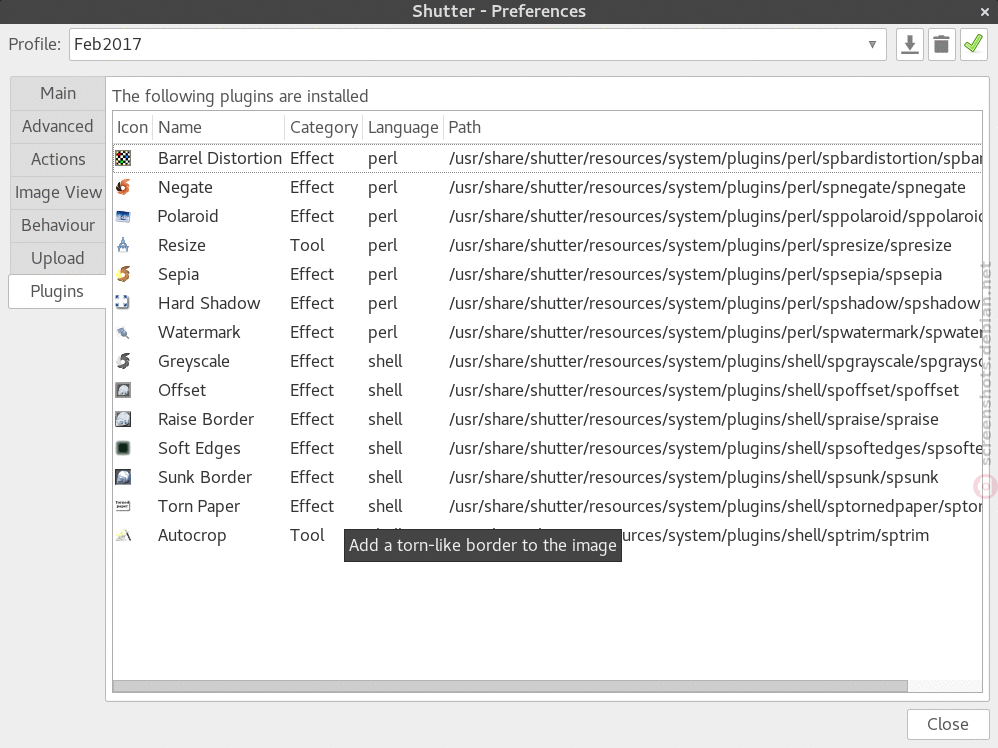Click the Negate plugin icon
This screenshot has height=748, width=998.
click(x=123, y=187)
